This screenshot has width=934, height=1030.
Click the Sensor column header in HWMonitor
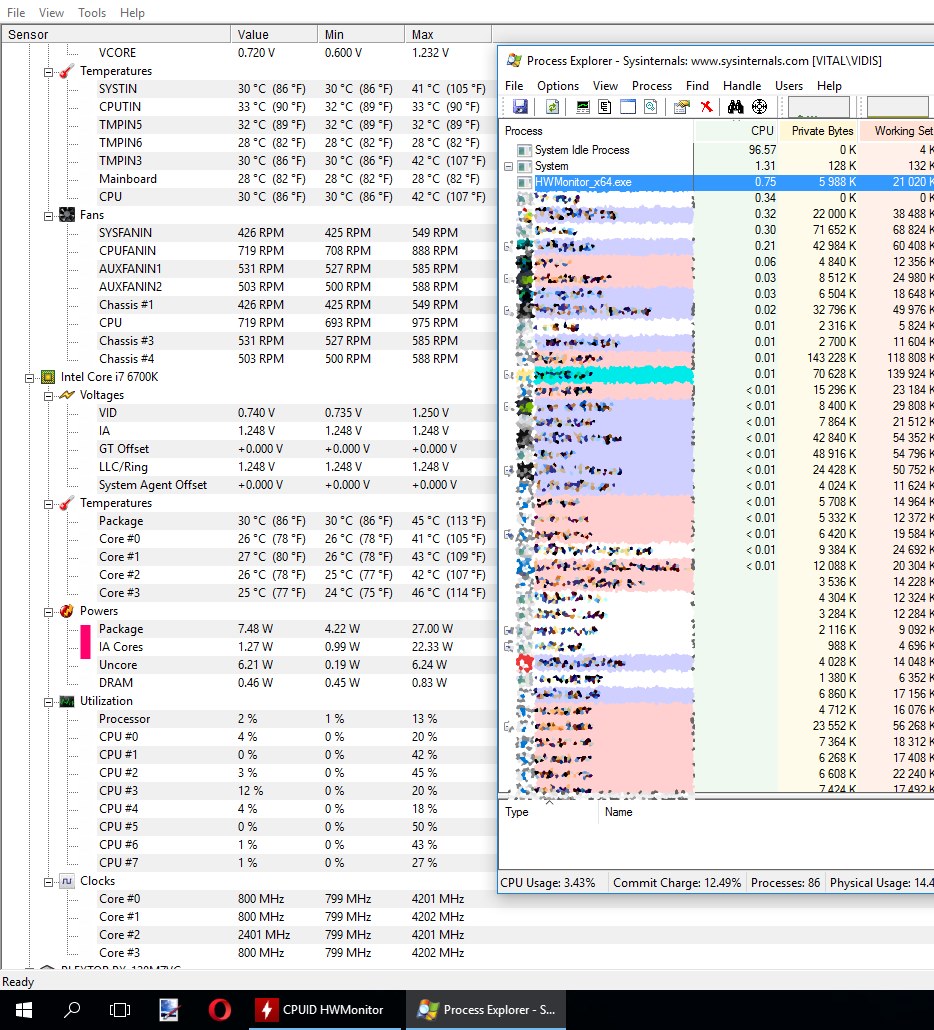click(116, 34)
